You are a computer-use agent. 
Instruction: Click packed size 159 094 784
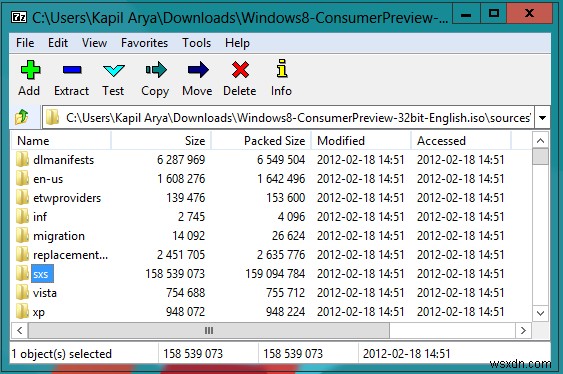pos(275,274)
